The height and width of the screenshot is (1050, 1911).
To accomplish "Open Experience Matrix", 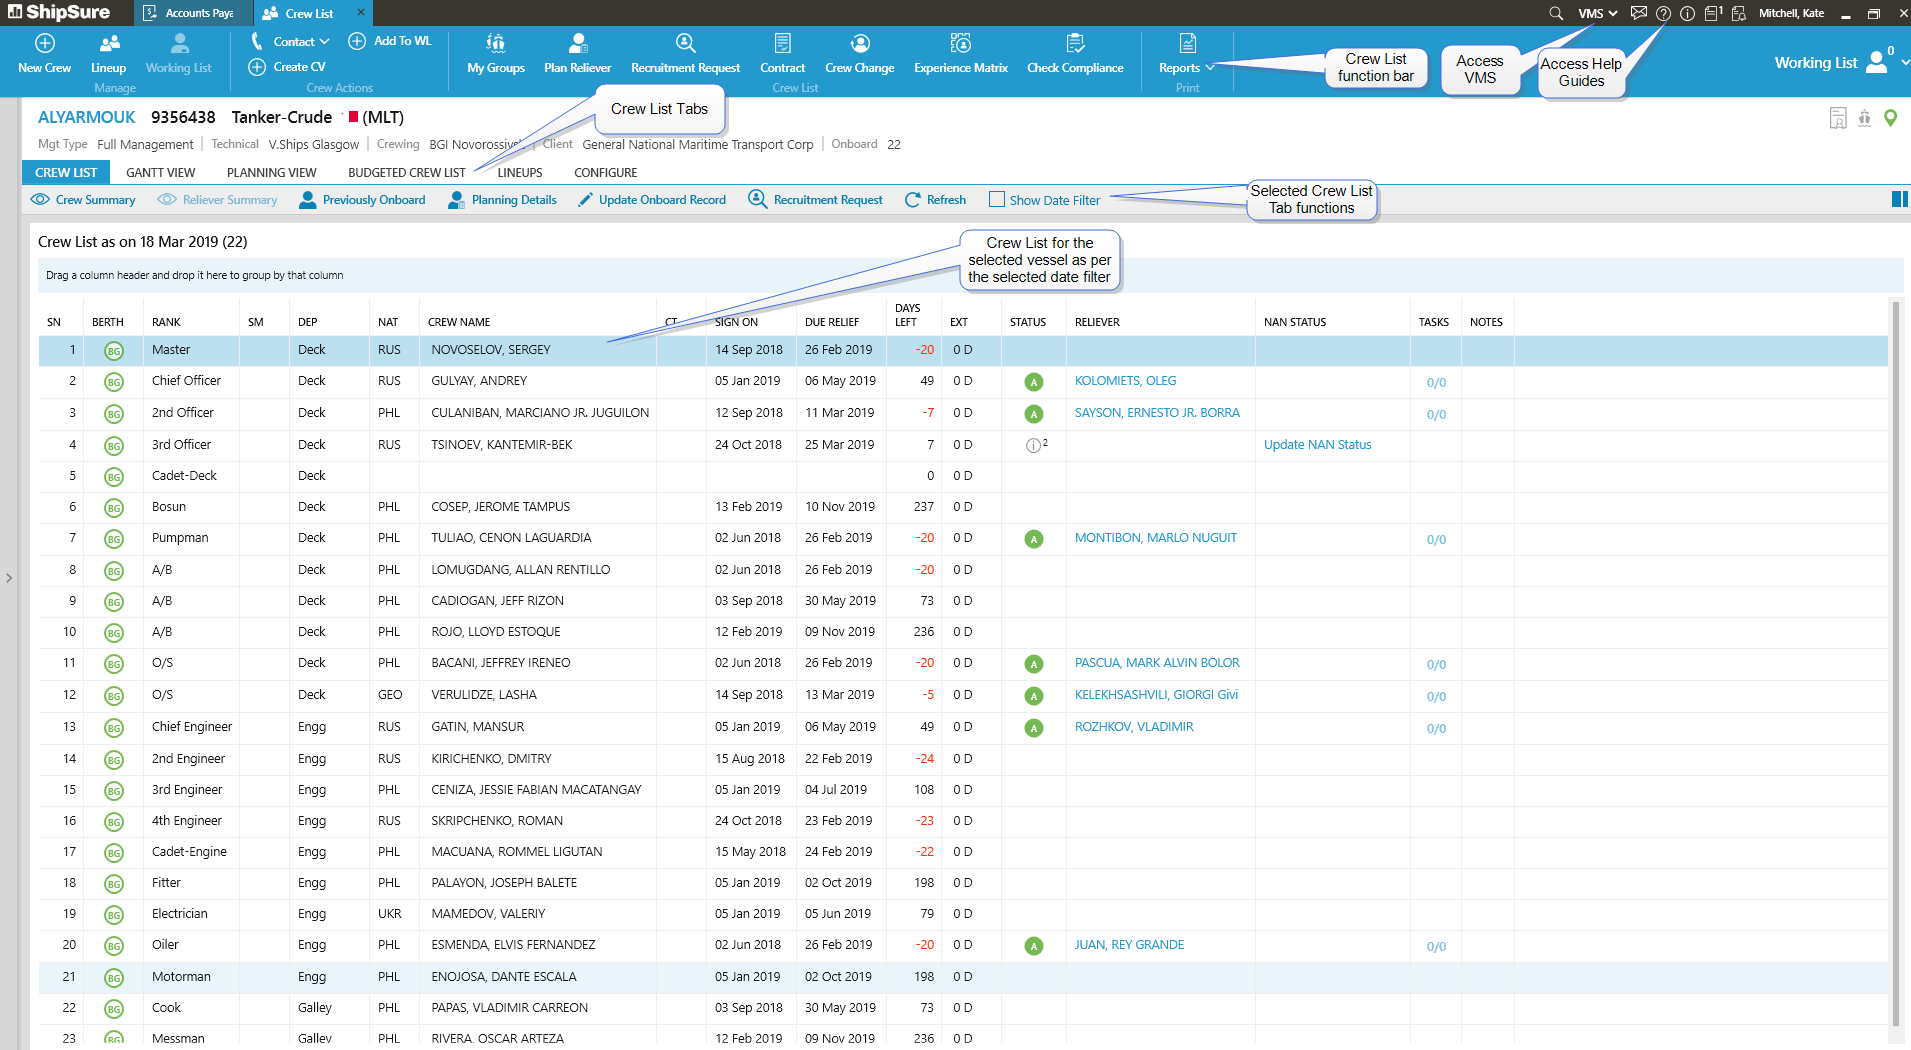I will point(960,44).
